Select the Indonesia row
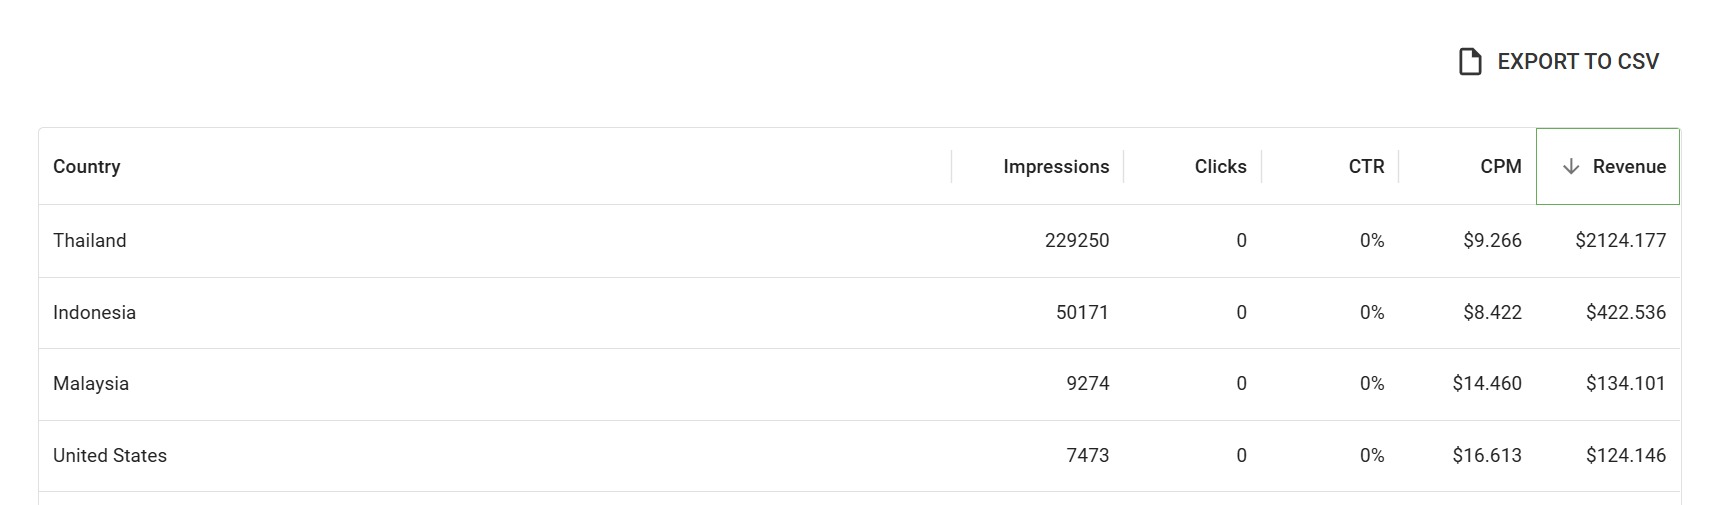1715x505 pixels. tap(860, 313)
